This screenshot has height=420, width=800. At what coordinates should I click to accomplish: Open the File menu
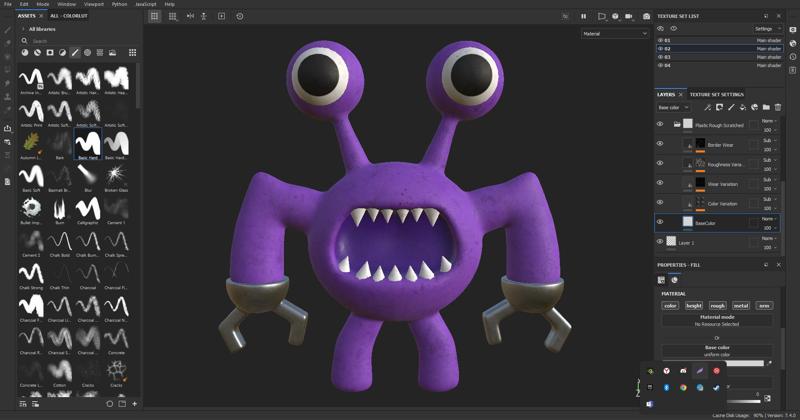coord(8,4)
